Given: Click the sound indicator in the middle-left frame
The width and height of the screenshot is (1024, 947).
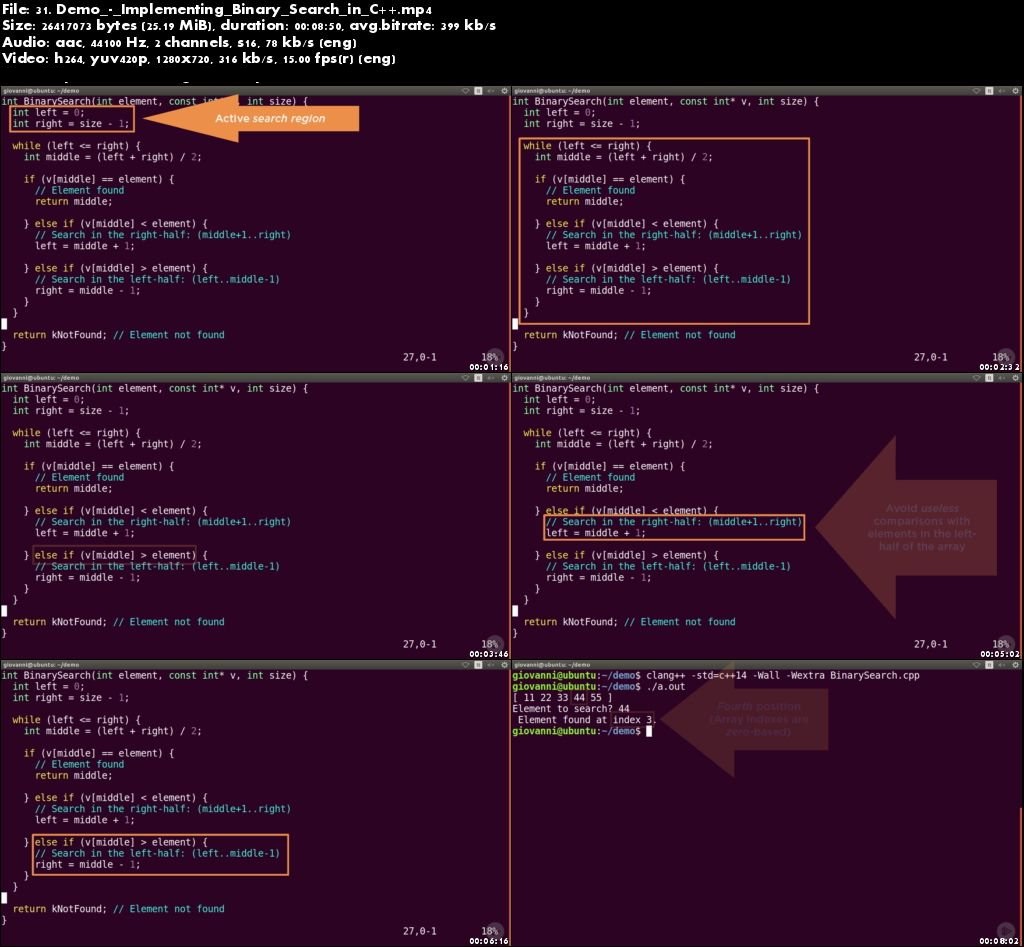Looking at the screenshot, I should click(x=491, y=377).
